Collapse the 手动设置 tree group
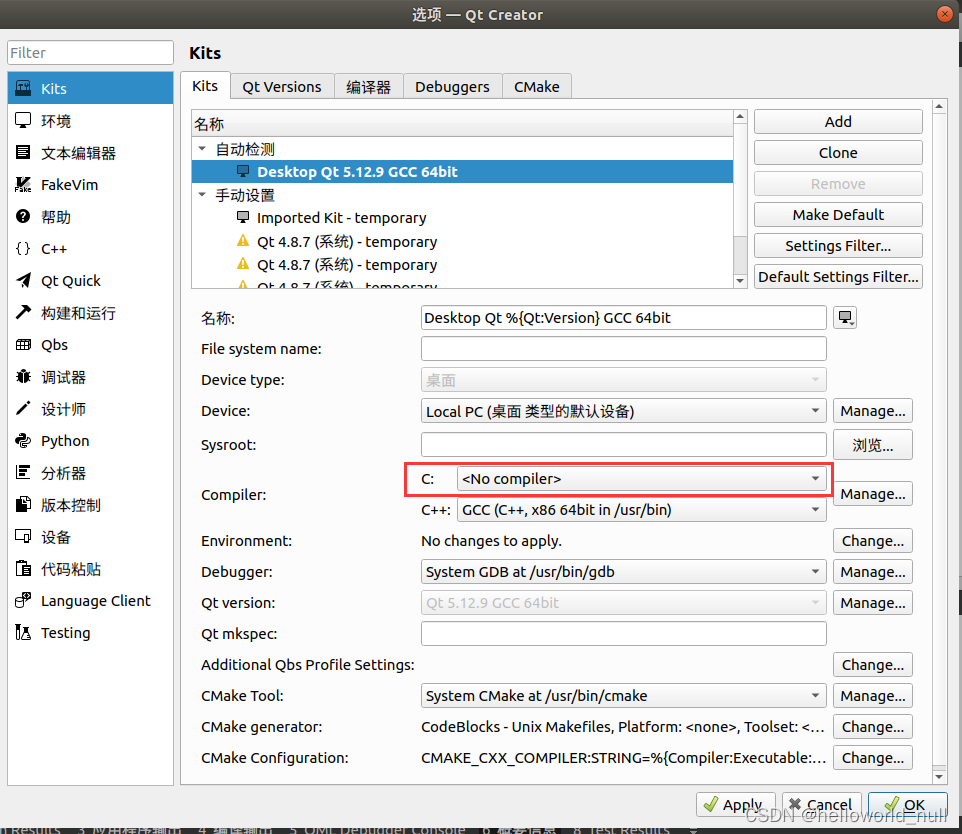 pos(202,195)
